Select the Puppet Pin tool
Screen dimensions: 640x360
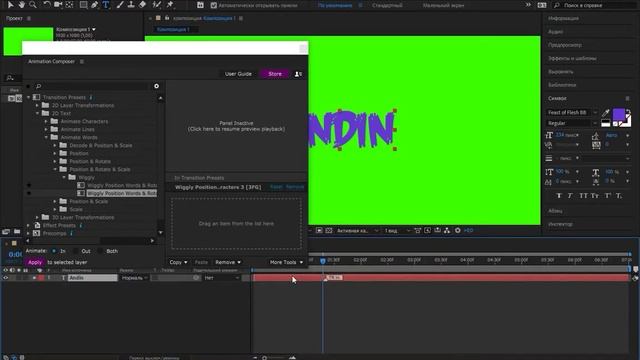point(170,5)
